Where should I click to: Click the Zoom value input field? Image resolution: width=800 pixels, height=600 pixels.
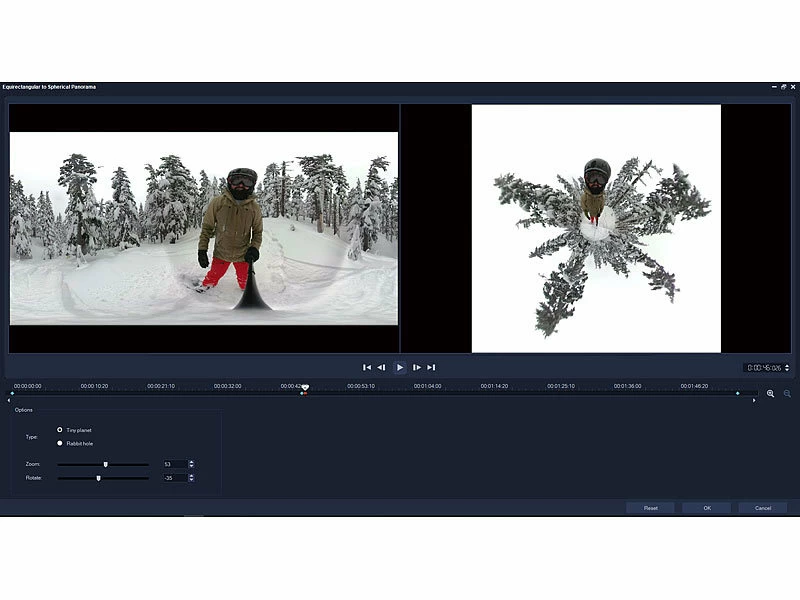(x=172, y=464)
